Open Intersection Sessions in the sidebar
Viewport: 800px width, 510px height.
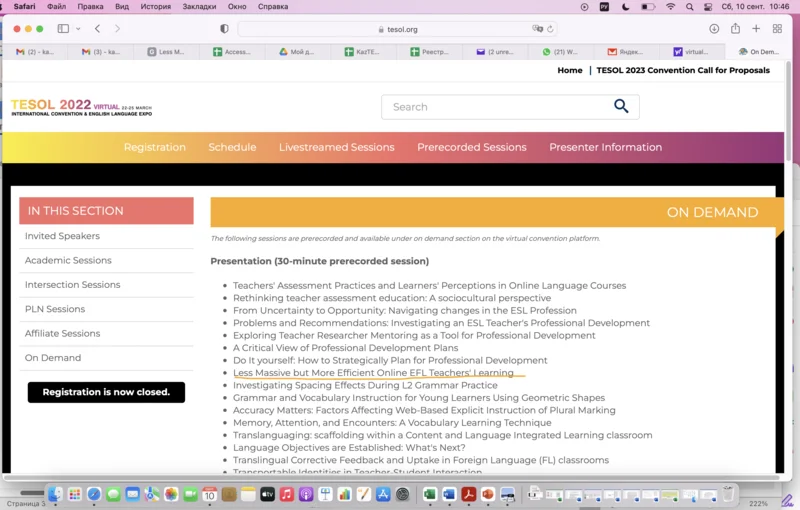(72, 285)
